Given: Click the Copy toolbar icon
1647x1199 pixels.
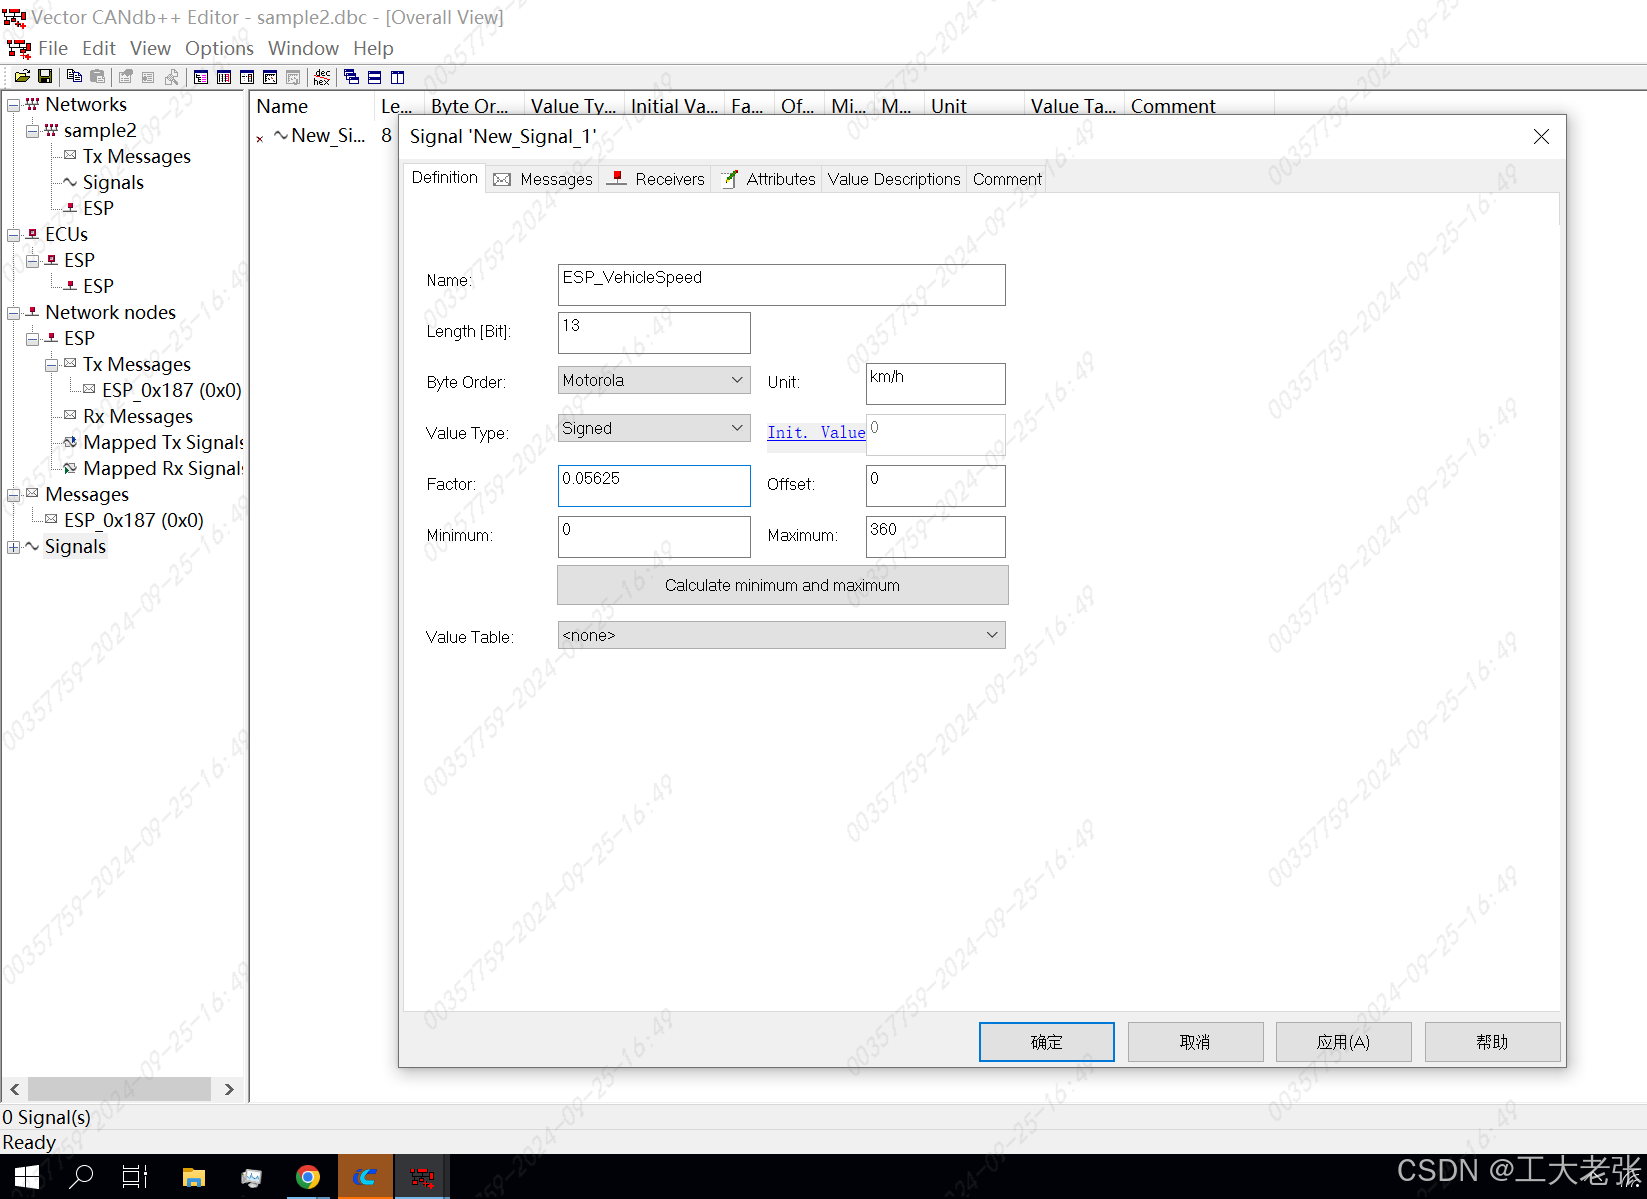Looking at the screenshot, I should 74,77.
